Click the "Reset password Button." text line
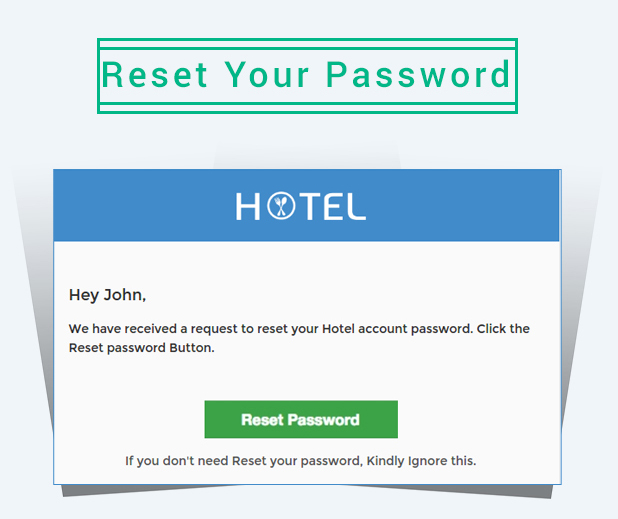The image size is (618, 519). pos(141,349)
